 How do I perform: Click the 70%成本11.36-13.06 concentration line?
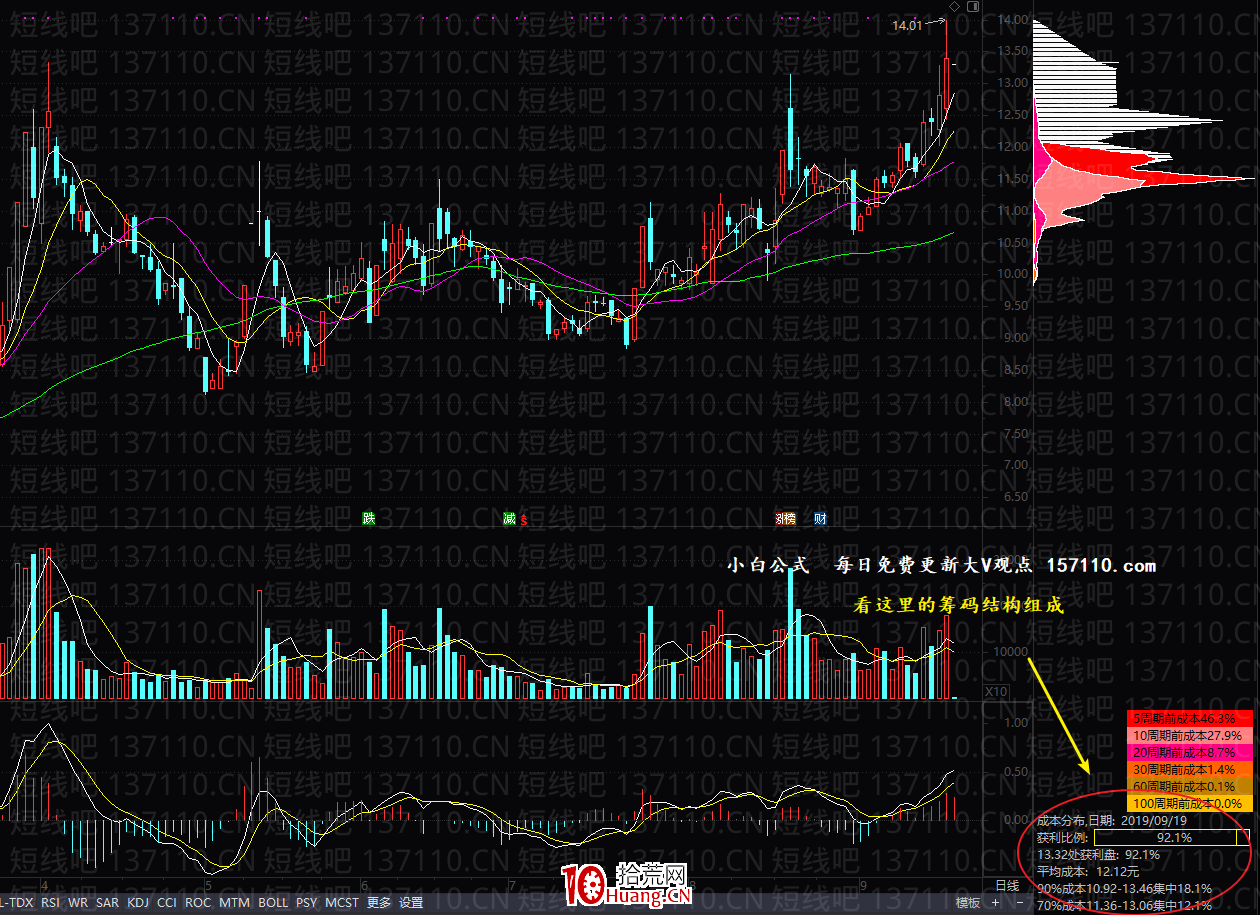coord(1124,906)
